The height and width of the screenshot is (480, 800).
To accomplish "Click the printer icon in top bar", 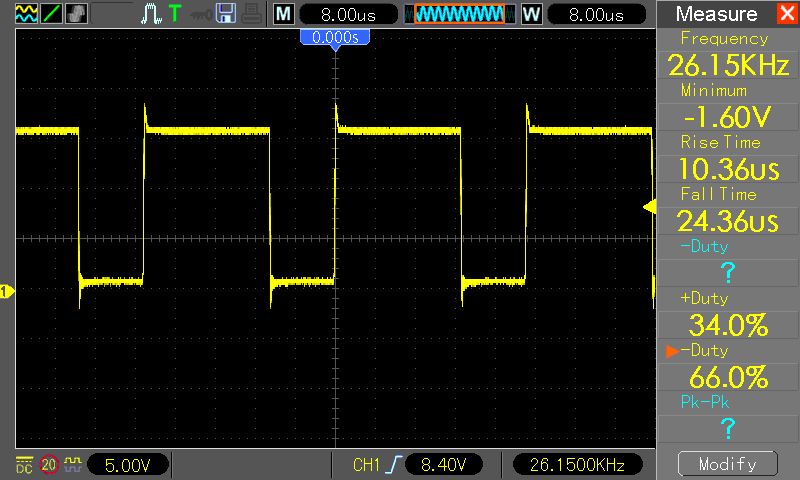I will 250,14.
